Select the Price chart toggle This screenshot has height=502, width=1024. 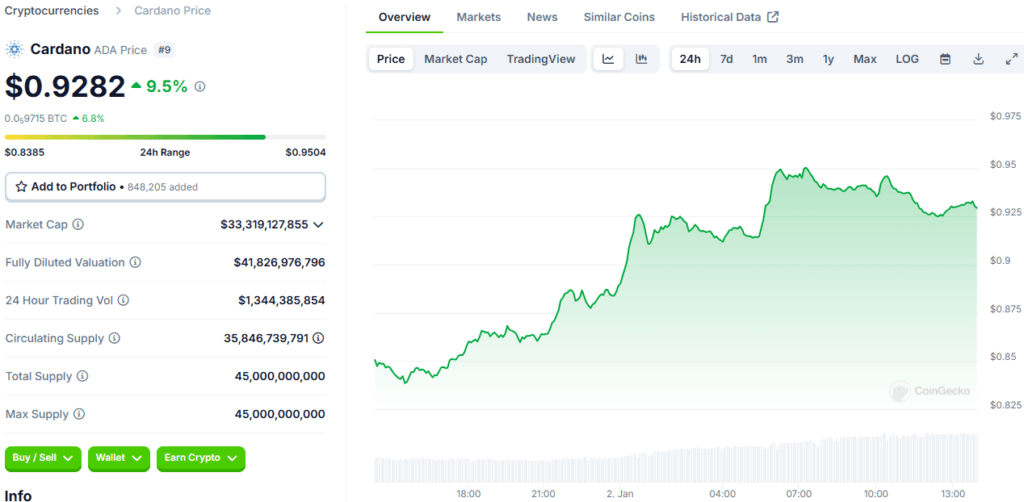(391, 59)
